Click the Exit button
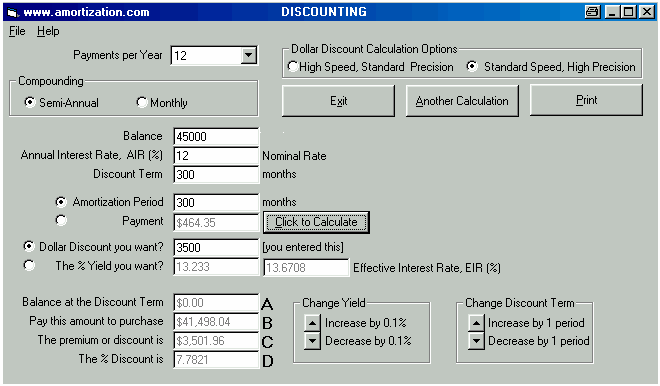The image size is (660, 386). pyautogui.click(x=338, y=101)
